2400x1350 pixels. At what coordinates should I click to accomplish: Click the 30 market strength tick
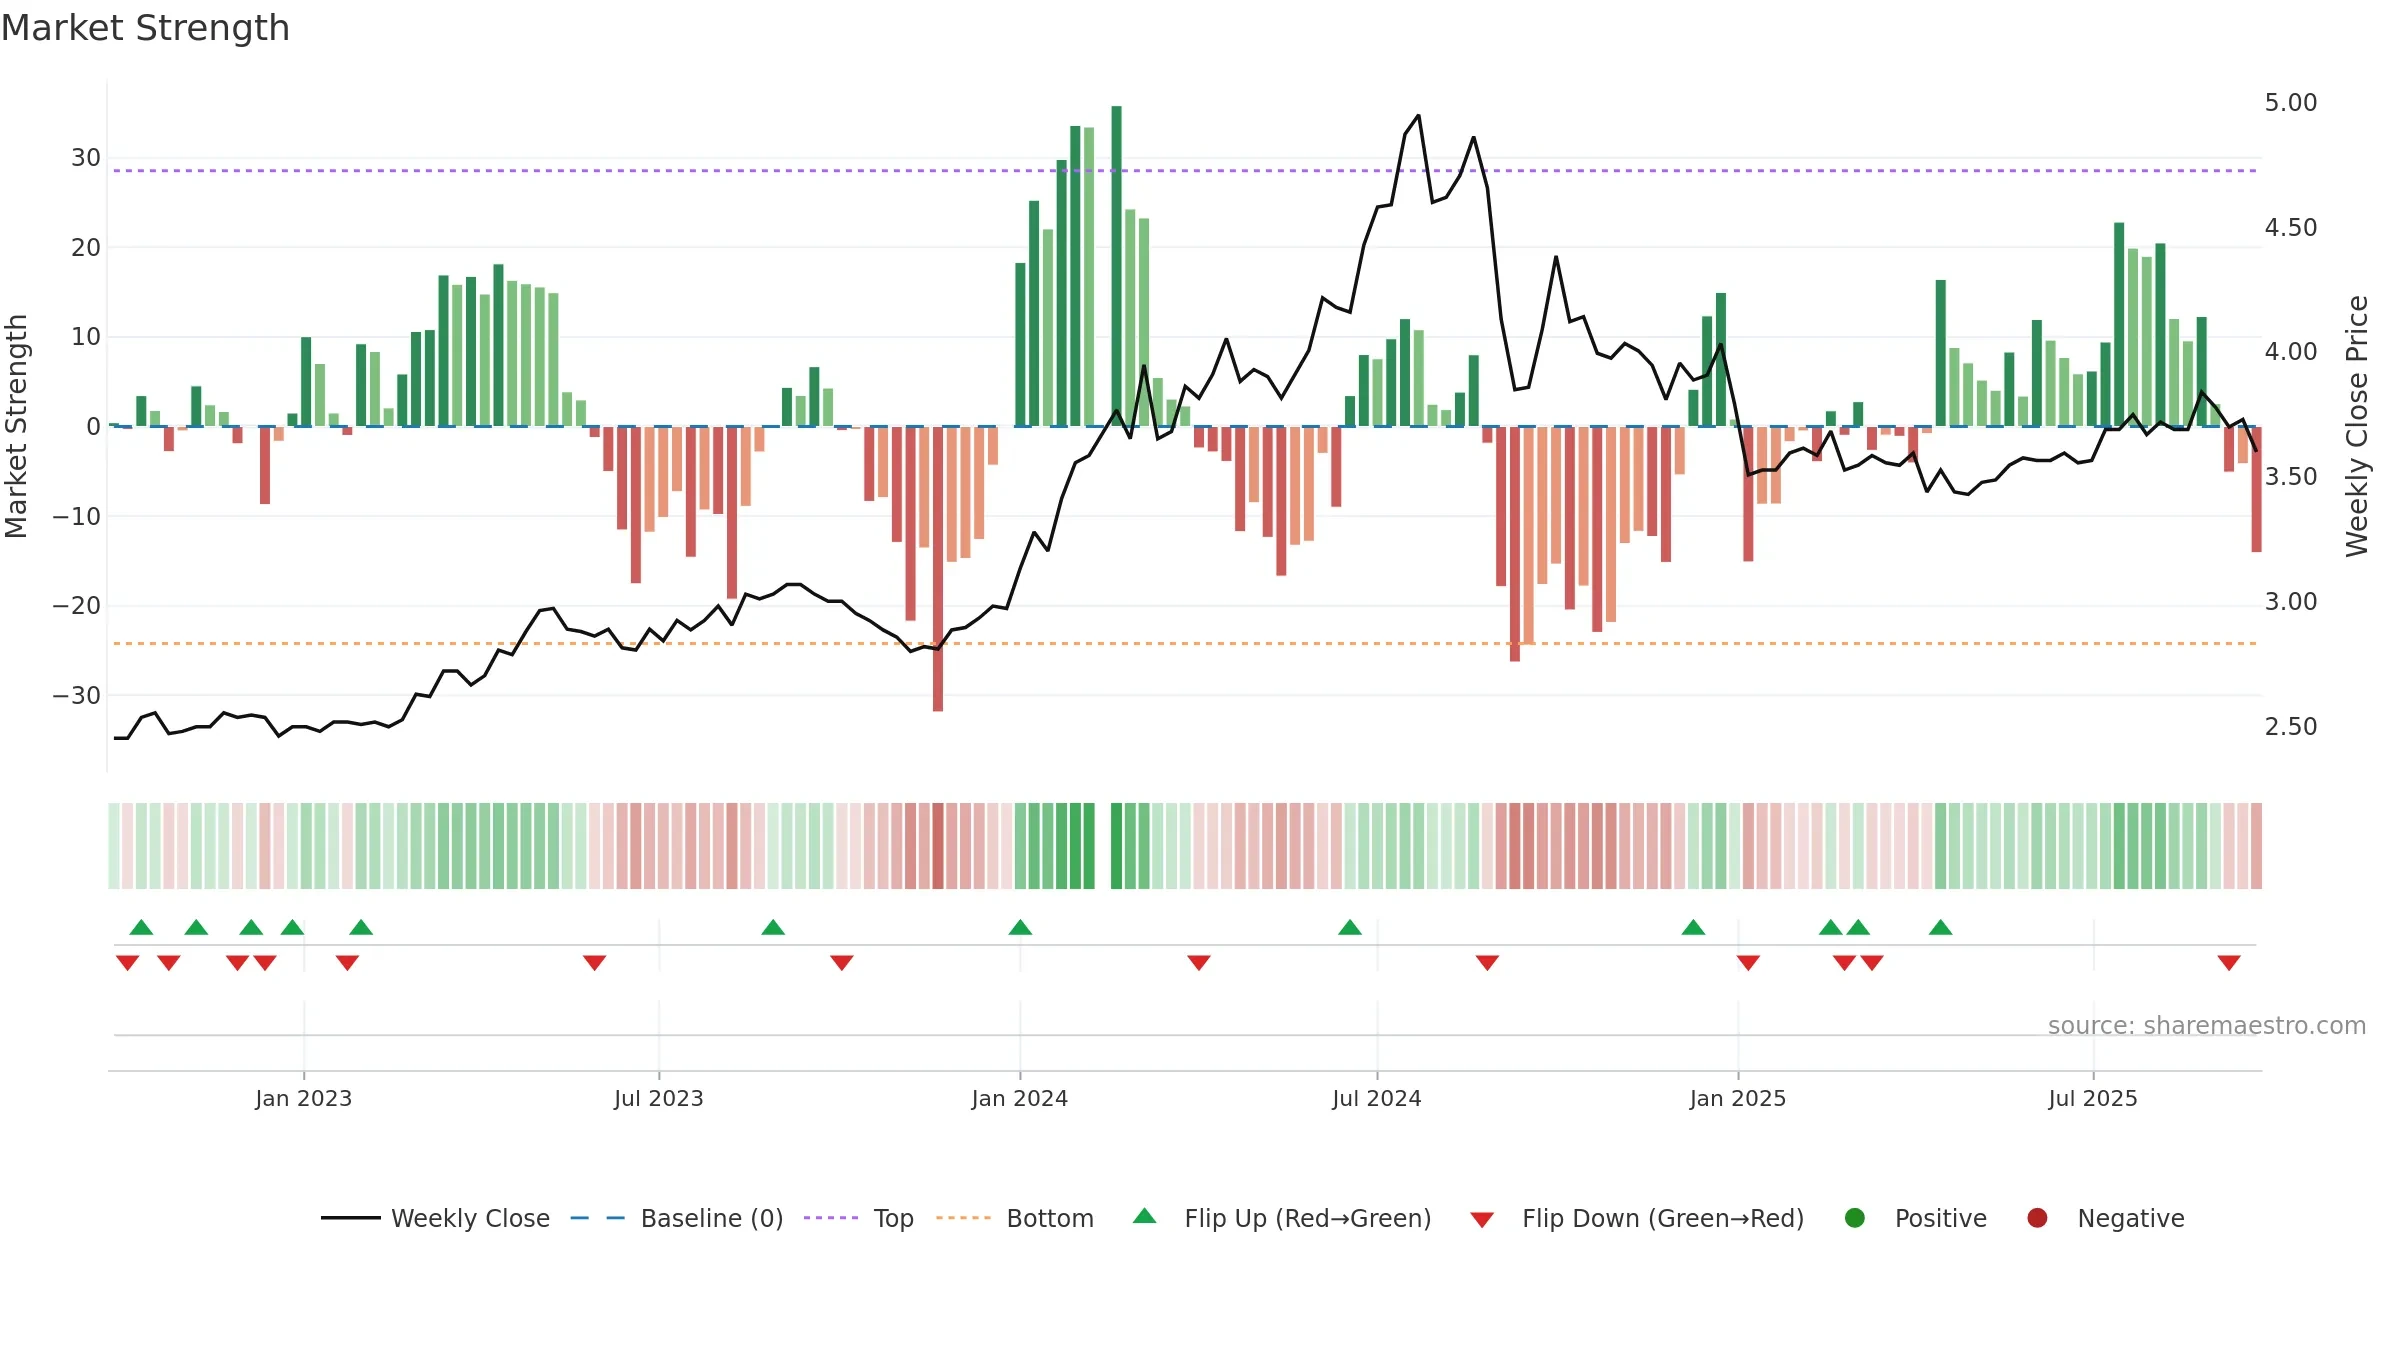(x=86, y=158)
